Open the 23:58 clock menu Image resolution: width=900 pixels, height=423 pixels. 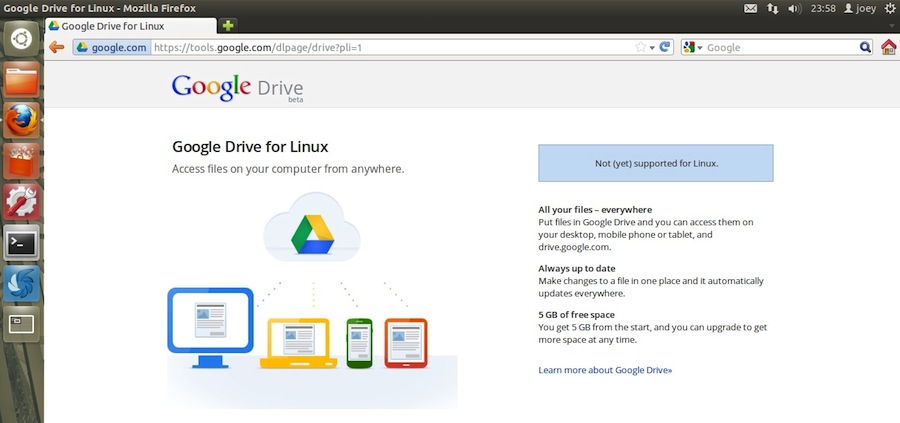[x=823, y=9]
